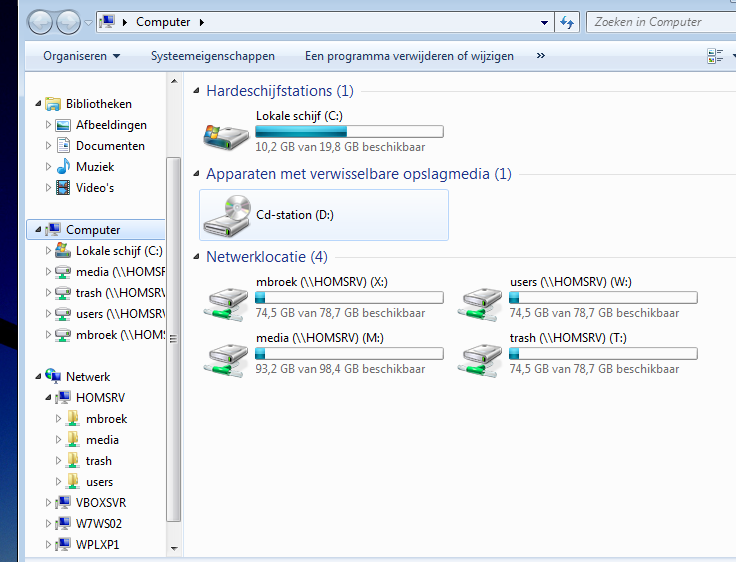Open the trash share under HOMSRV
Screen dimensions: 736x562
(x=99, y=461)
